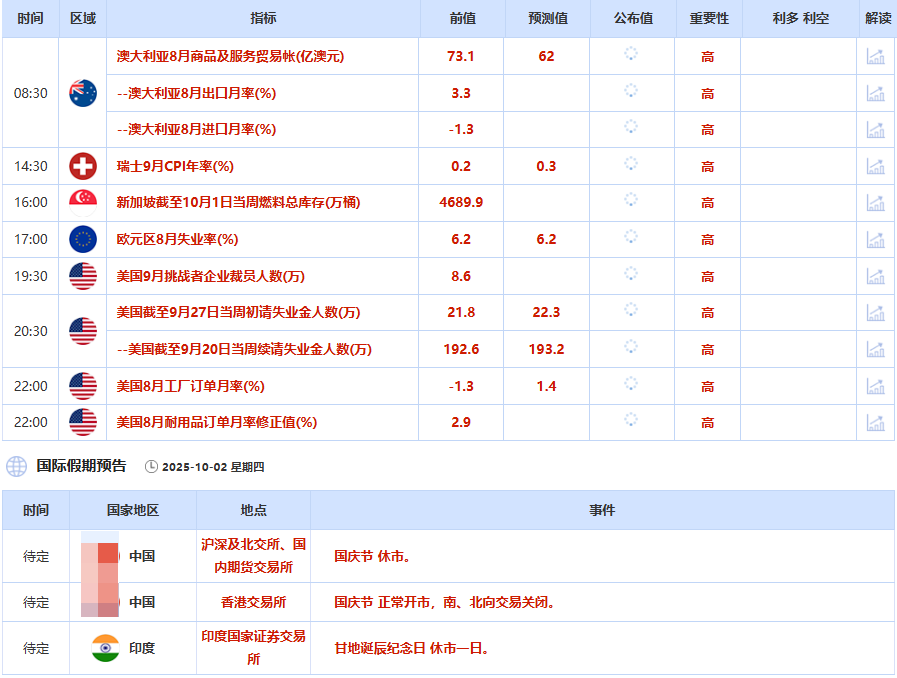The image size is (897, 678).
Task: Open chart icon for 美国续请失业金人数 row
Action: coord(875,349)
